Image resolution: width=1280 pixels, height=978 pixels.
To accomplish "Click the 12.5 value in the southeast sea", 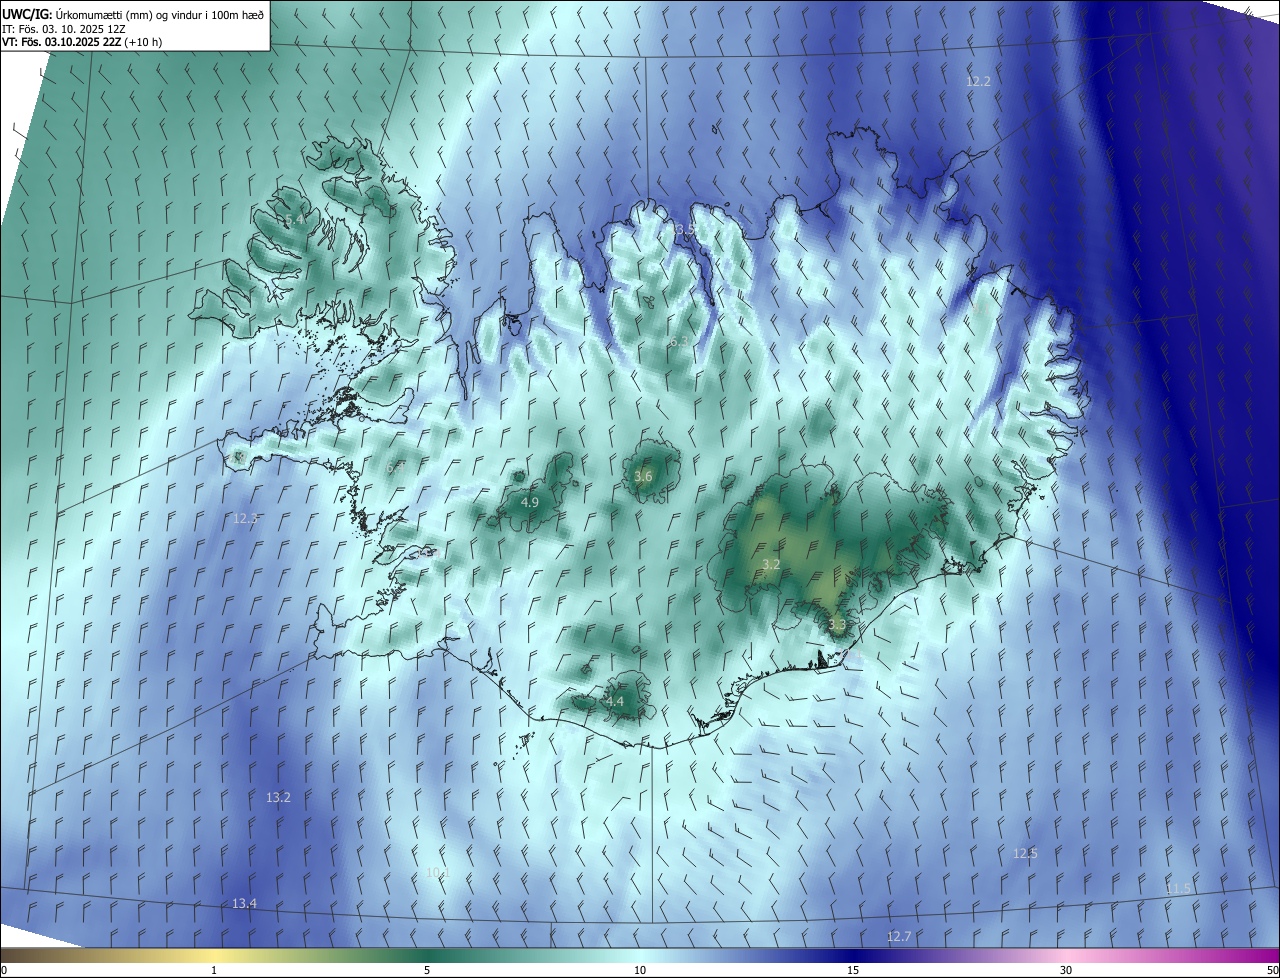I will [1025, 853].
